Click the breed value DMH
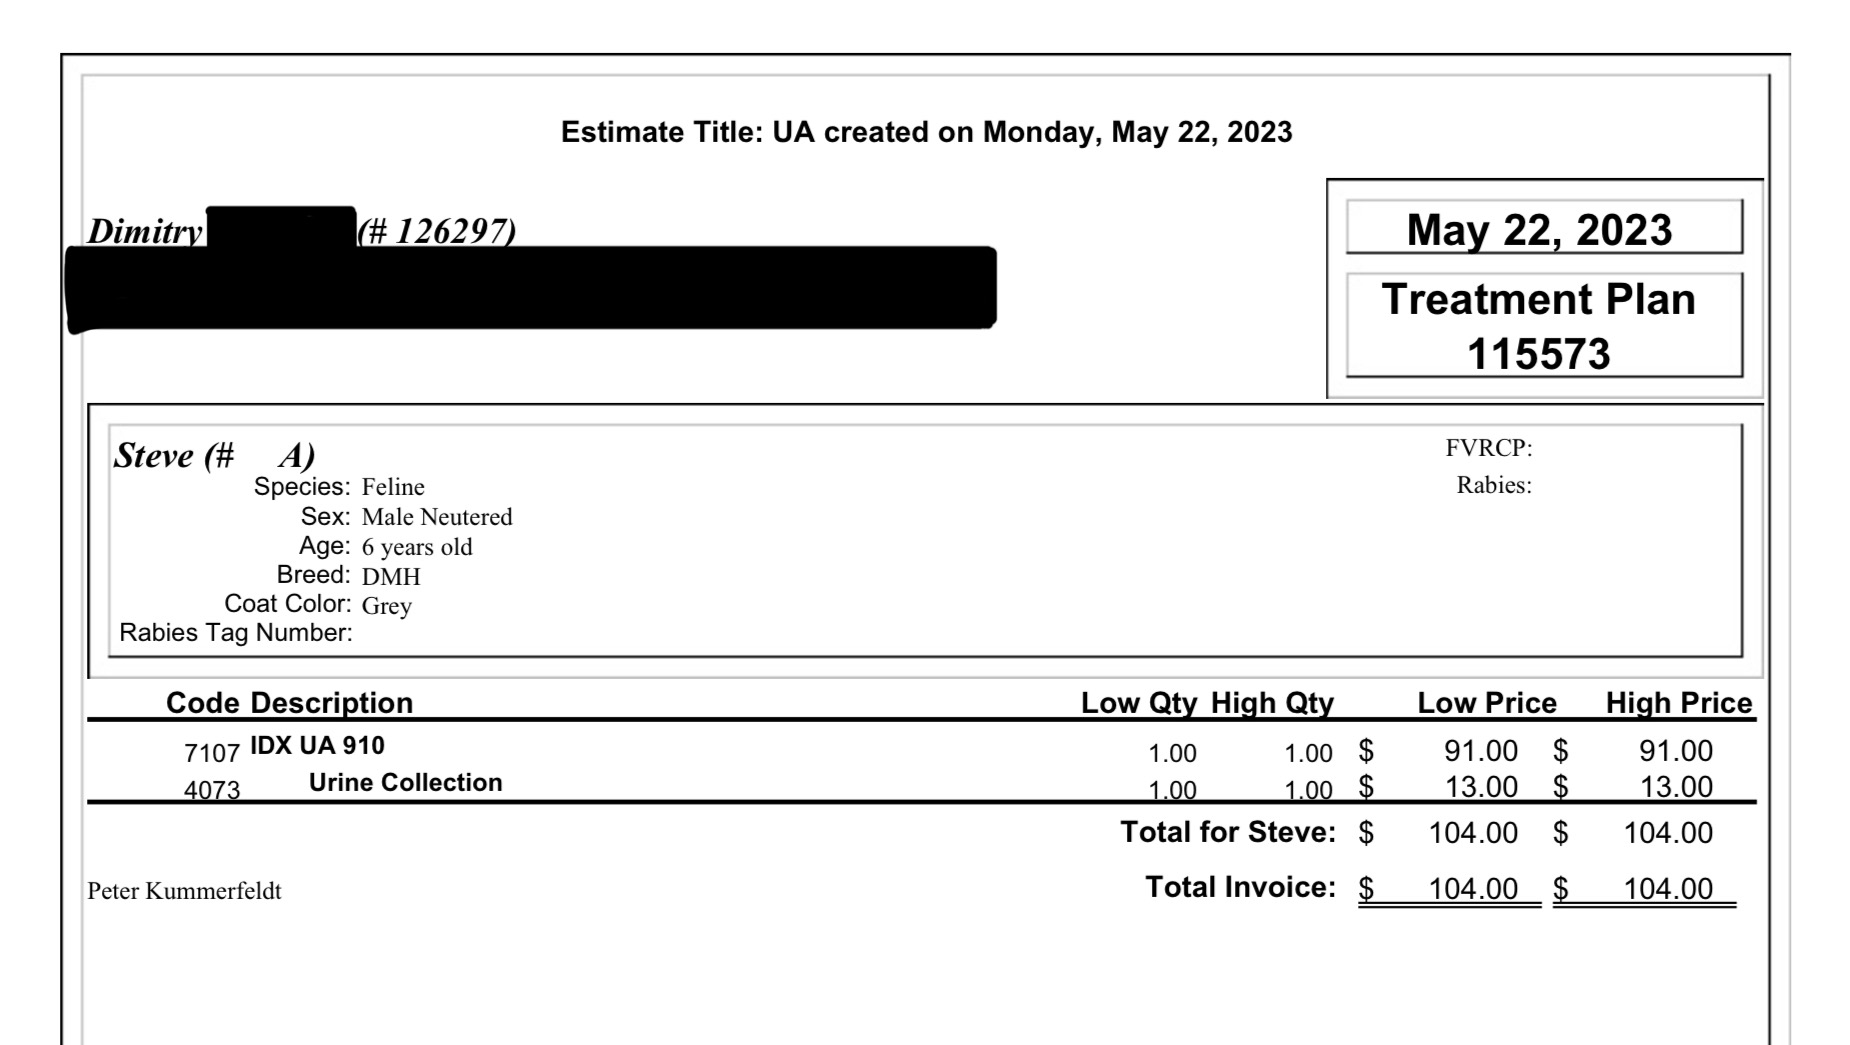1850x1045 pixels. 391,577
